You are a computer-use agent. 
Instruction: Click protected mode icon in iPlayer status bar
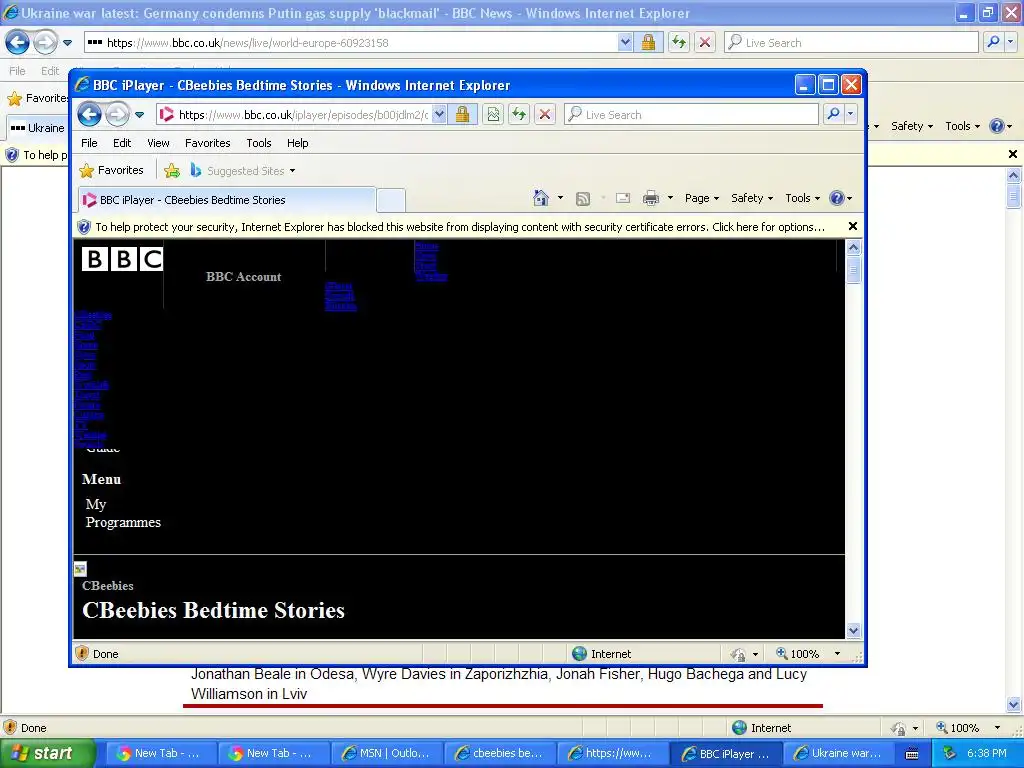(739, 654)
